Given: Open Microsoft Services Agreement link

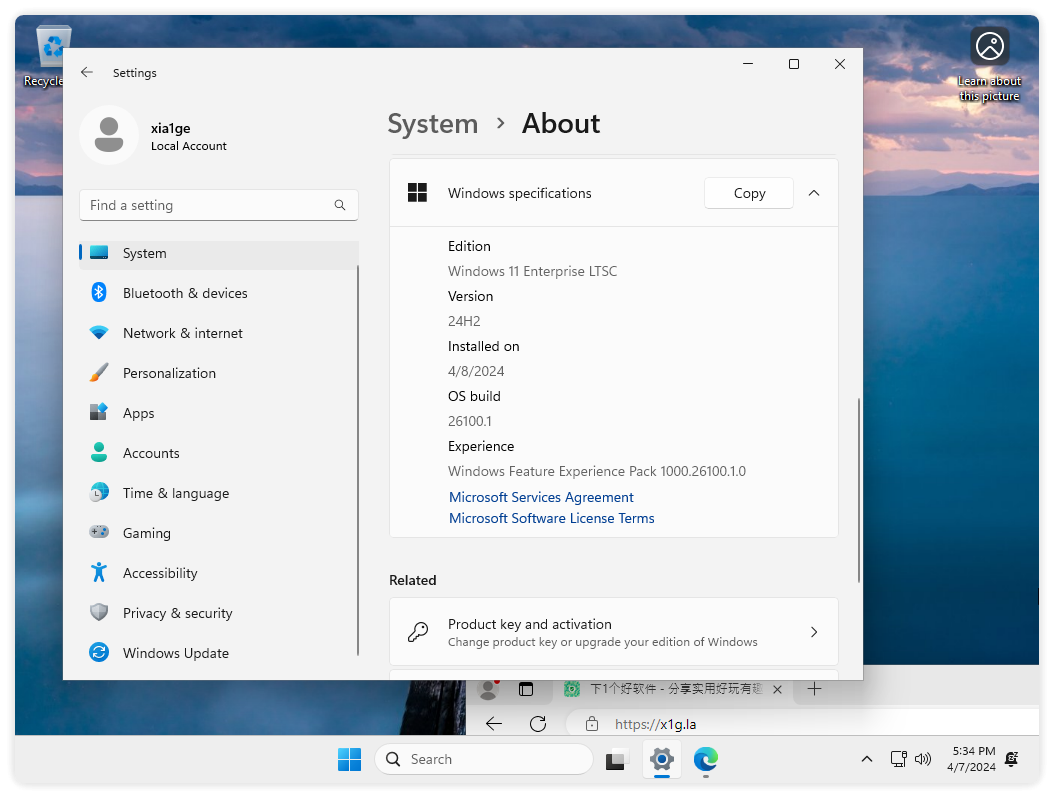Looking at the screenshot, I should (x=541, y=497).
